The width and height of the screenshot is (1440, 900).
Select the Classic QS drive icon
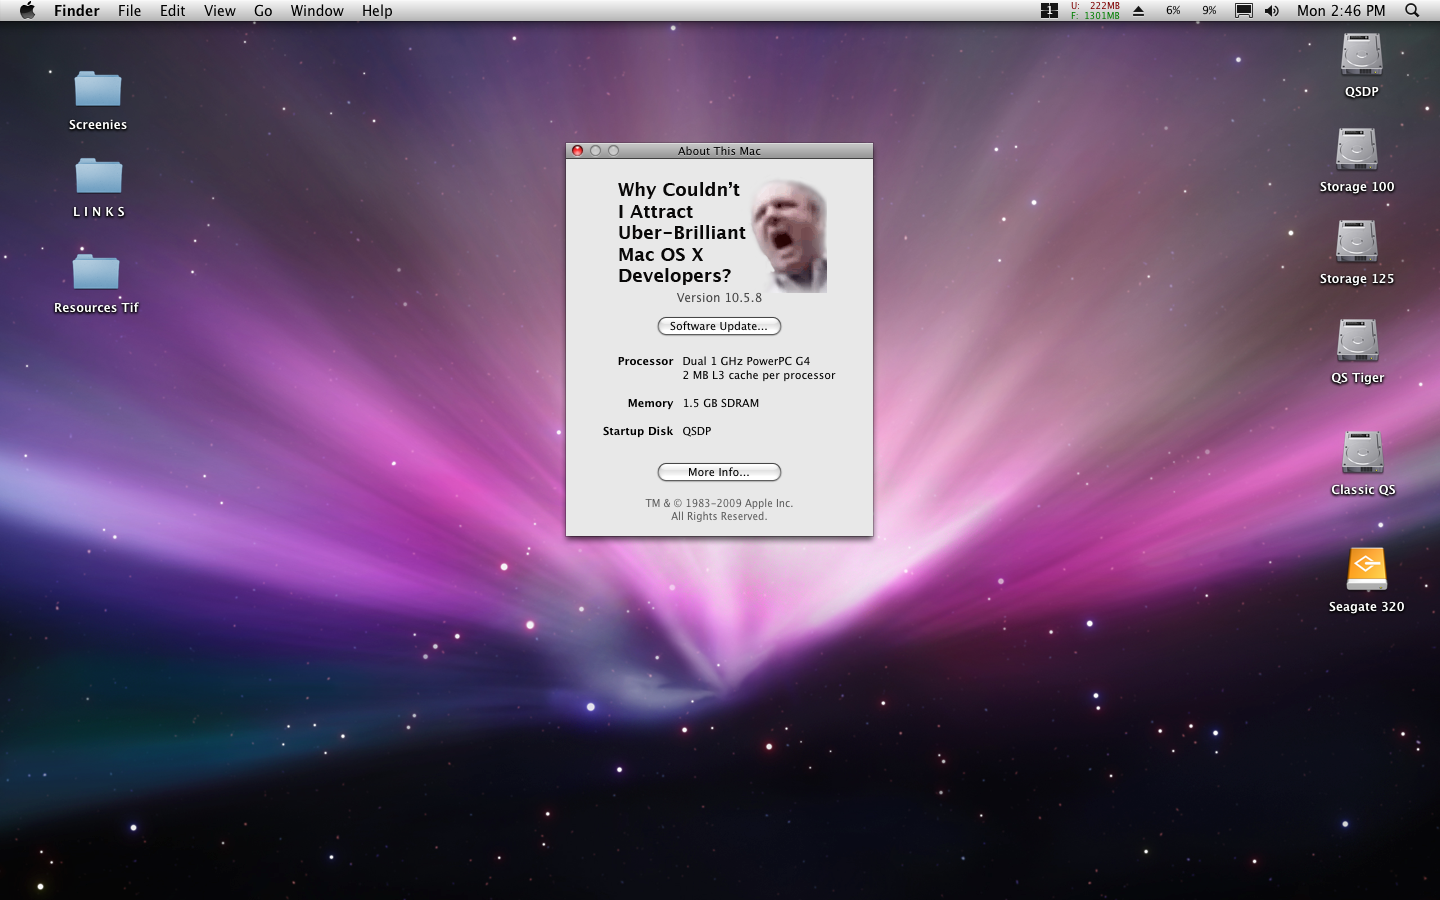[x=1362, y=453]
